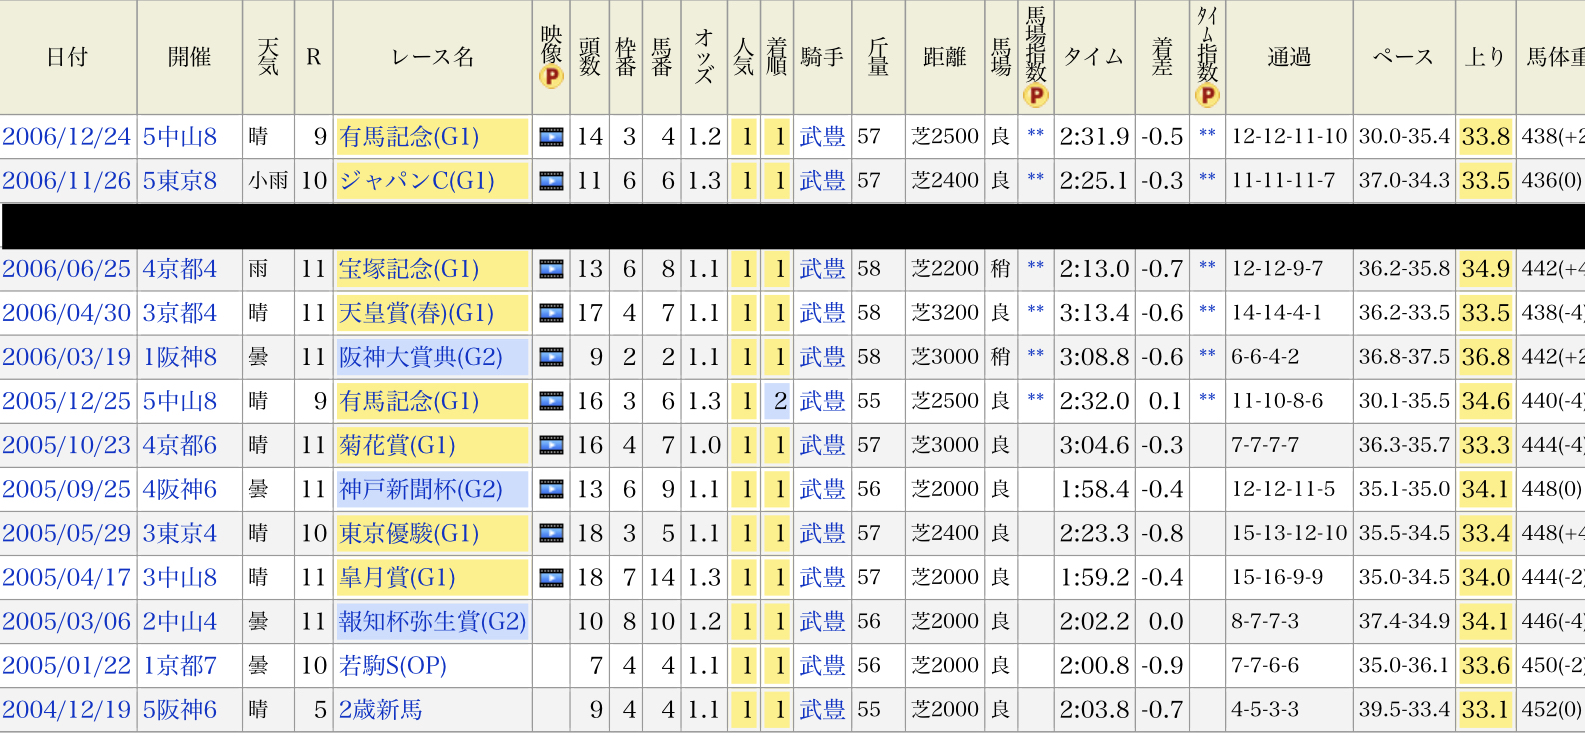Open 報知杯弥生賞(G2) race result
The width and height of the screenshot is (1585, 741).
(432, 621)
